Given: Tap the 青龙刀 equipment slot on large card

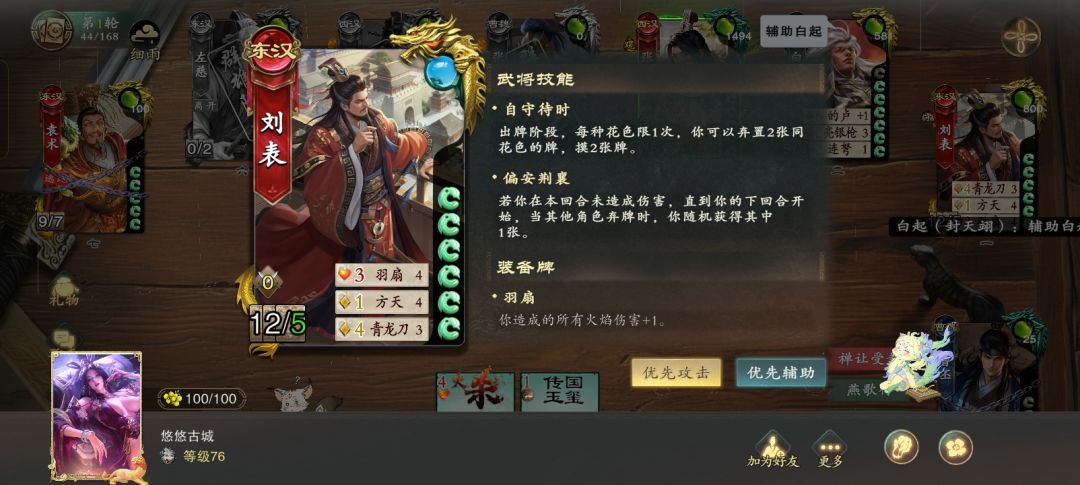Looking at the screenshot, I should (382, 329).
